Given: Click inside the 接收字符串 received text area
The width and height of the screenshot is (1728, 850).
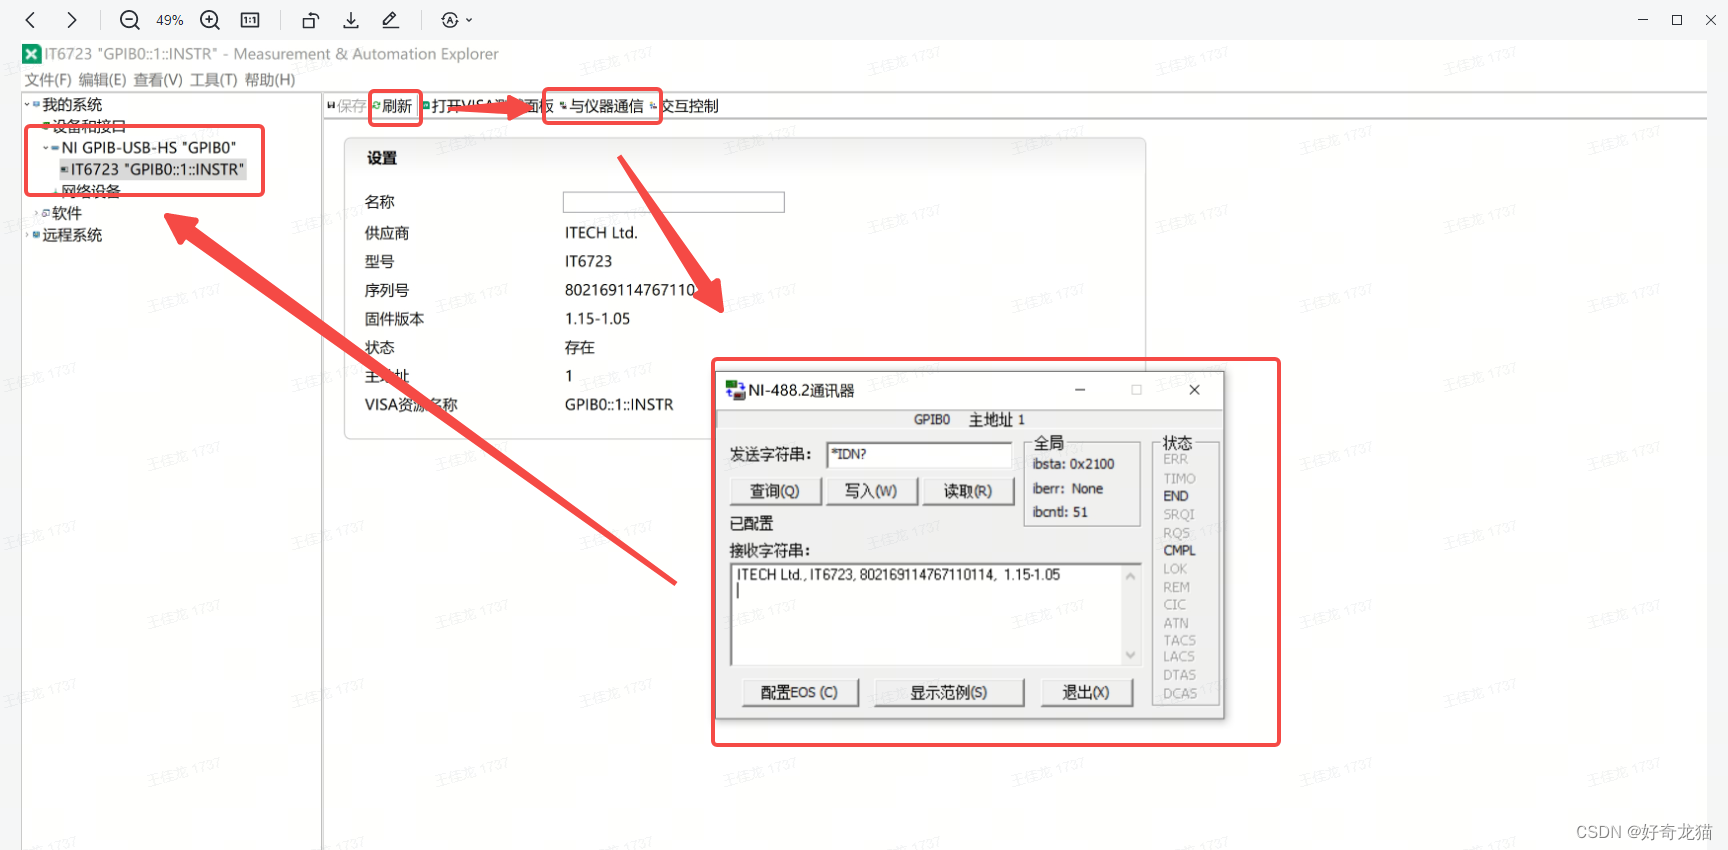Looking at the screenshot, I should 927,615.
